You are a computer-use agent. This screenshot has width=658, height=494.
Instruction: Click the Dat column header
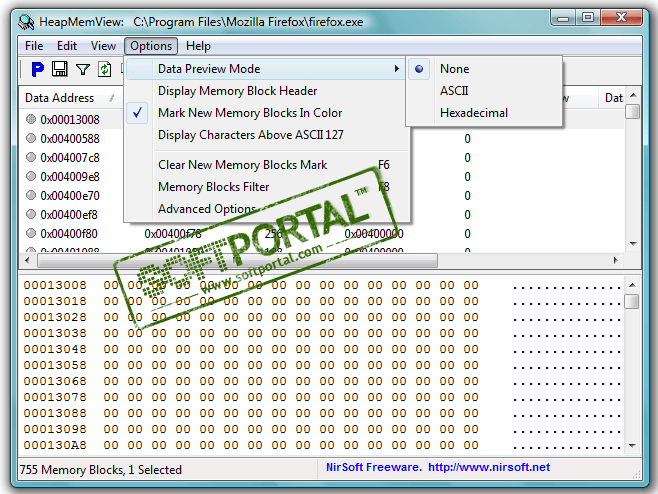613,98
